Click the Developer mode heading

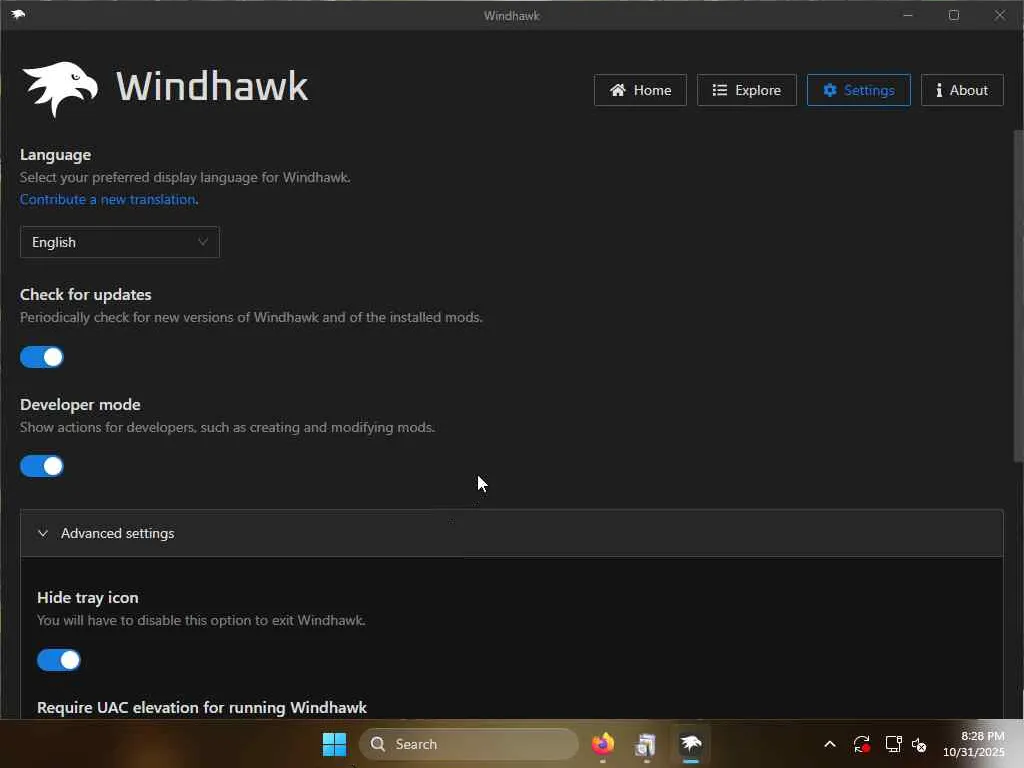[x=80, y=405]
